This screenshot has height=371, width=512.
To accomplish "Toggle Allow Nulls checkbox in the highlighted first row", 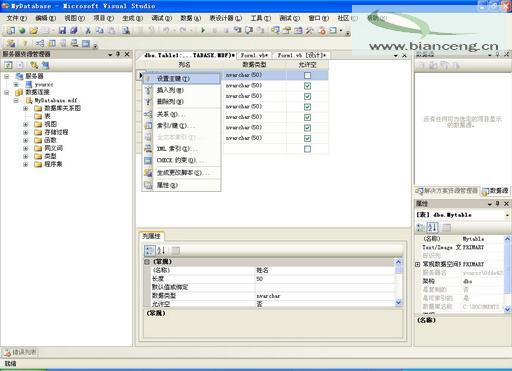I will pyautogui.click(x=307, y=75).
